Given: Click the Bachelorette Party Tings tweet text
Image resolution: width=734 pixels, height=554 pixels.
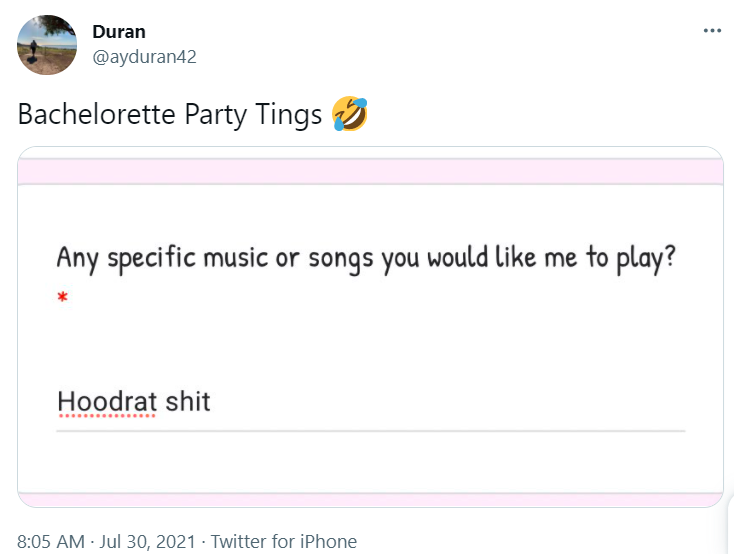Looking at the screenshot, I should 170,115.
